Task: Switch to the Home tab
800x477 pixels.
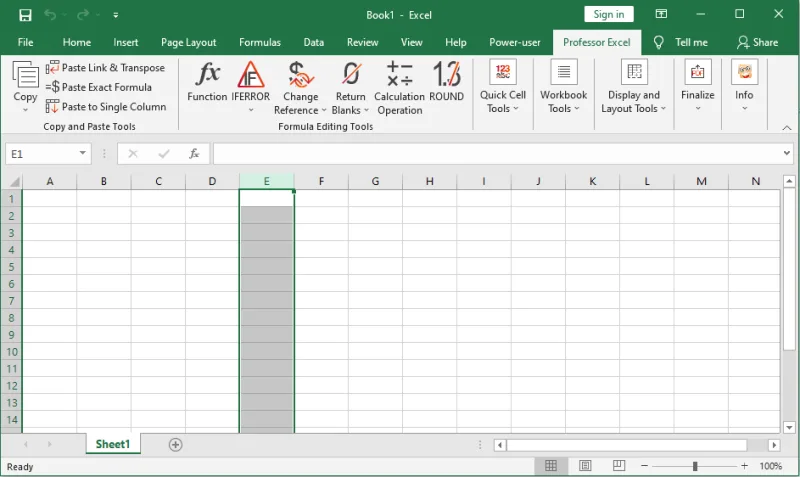Action: coord(77,42)
